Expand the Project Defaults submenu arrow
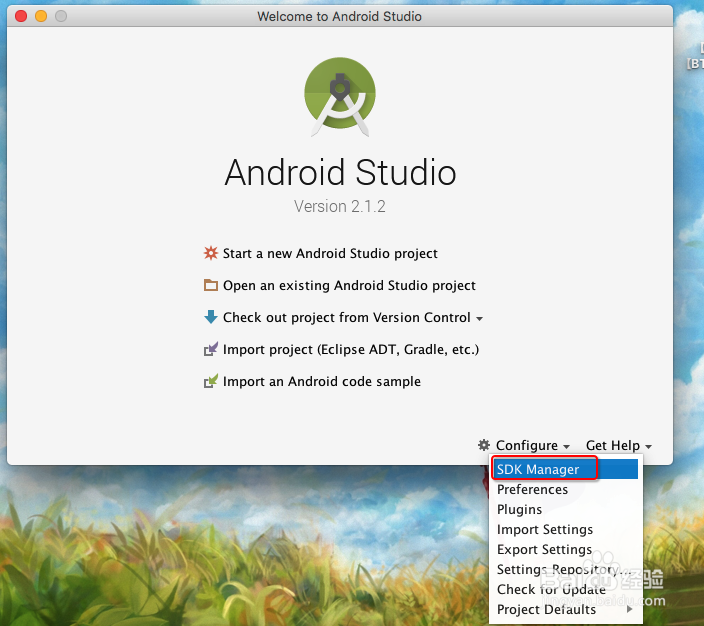The height and width of the screenshot is (626, 704). click(629, 609)
